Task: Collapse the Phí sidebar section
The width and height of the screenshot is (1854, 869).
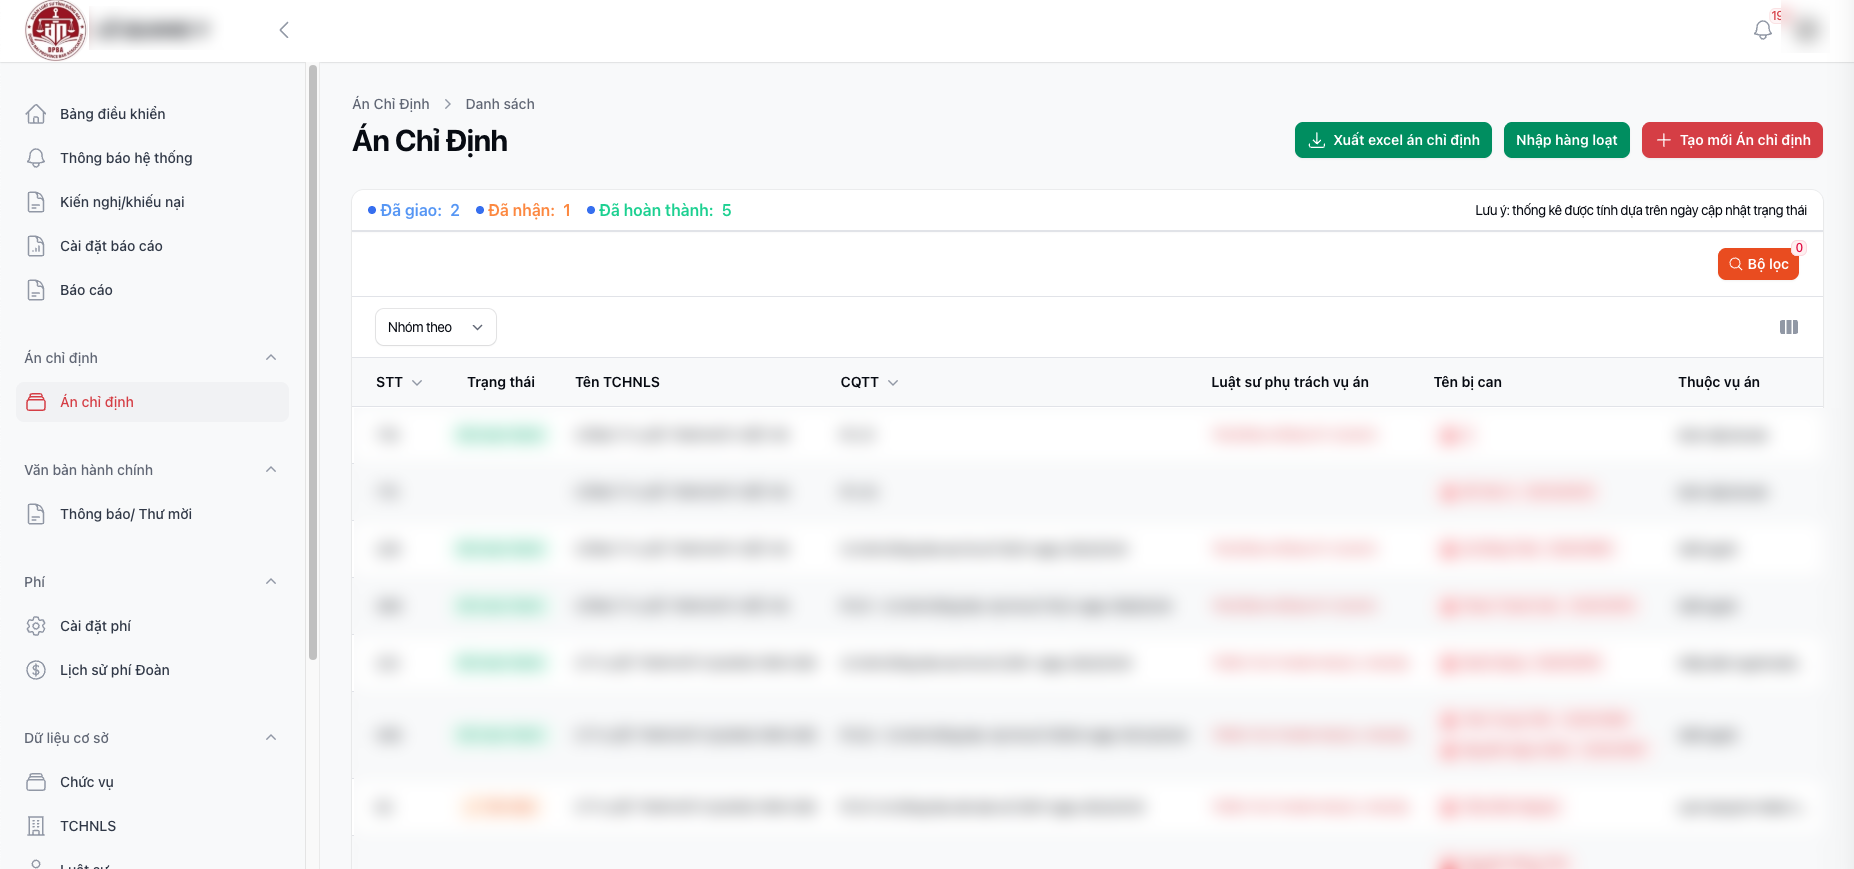Action: 270,582
